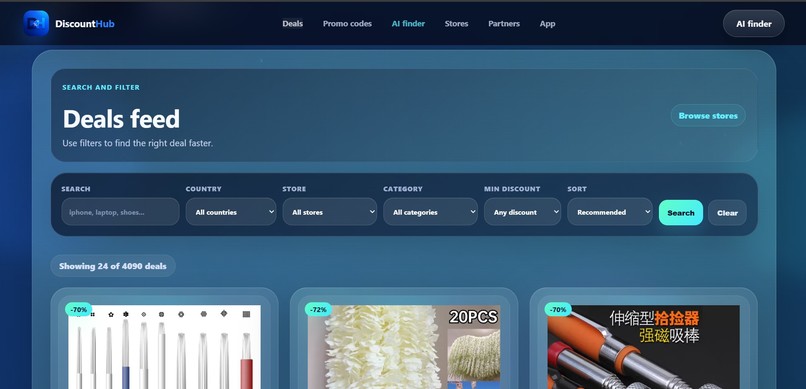Open the DiscountHub home link text
The height and width of the screenshot is (389, 806).
coord(85,24)
